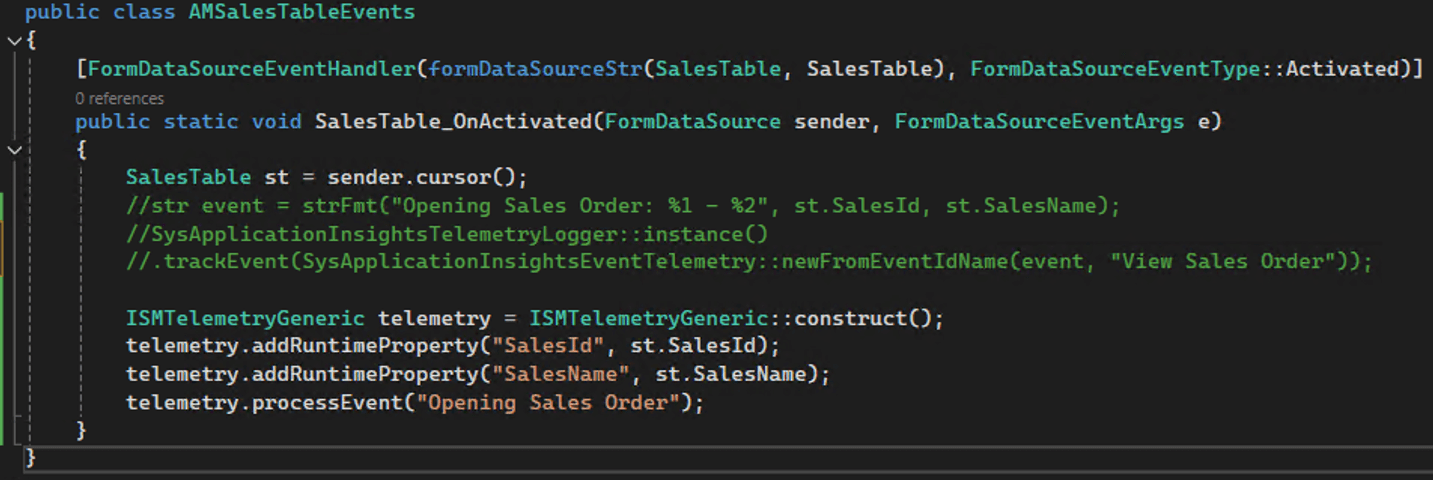Collapse the SalesTable_OnActivated method body

(13, 149)
